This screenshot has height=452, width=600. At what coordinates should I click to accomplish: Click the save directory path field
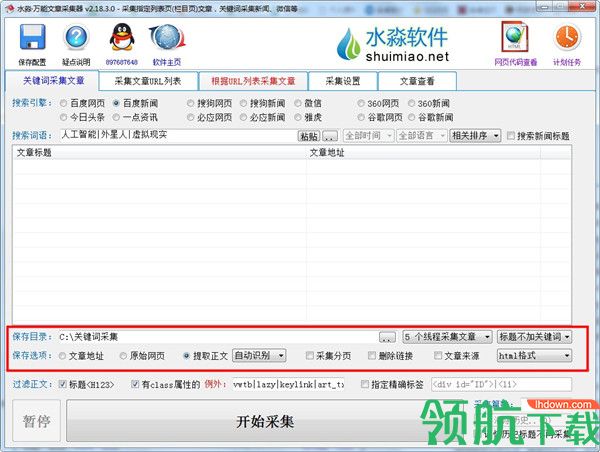click(x=217, y=337)
